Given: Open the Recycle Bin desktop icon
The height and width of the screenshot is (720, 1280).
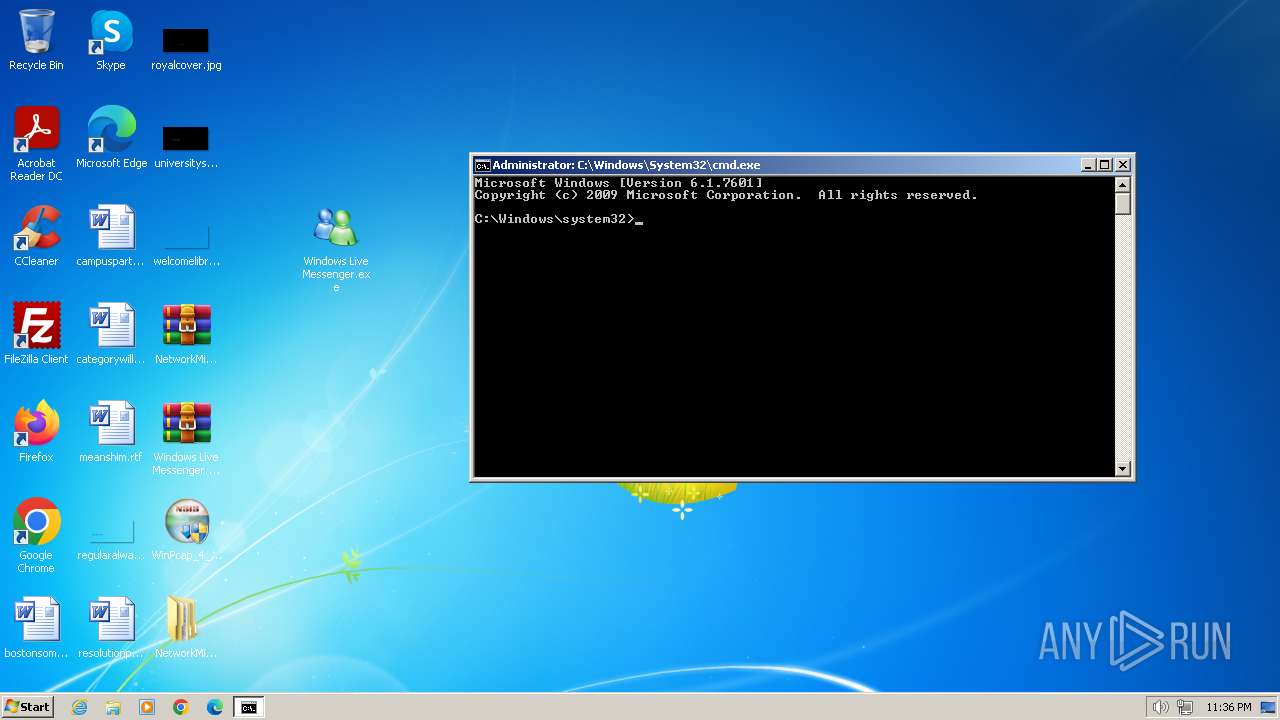Looking at the screenshot, I should click(36, 40).
